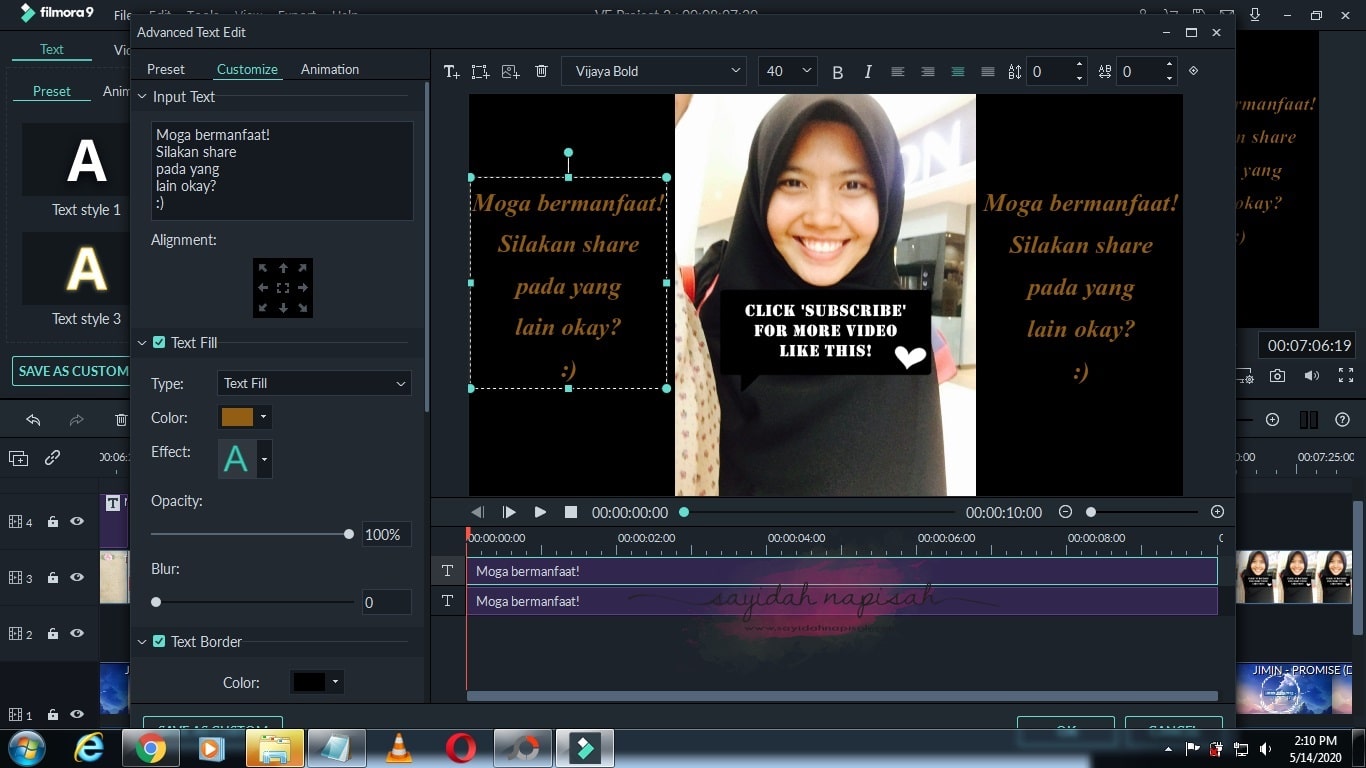Select the Preset tab in Advanced Text Edit

pos(166,69)
